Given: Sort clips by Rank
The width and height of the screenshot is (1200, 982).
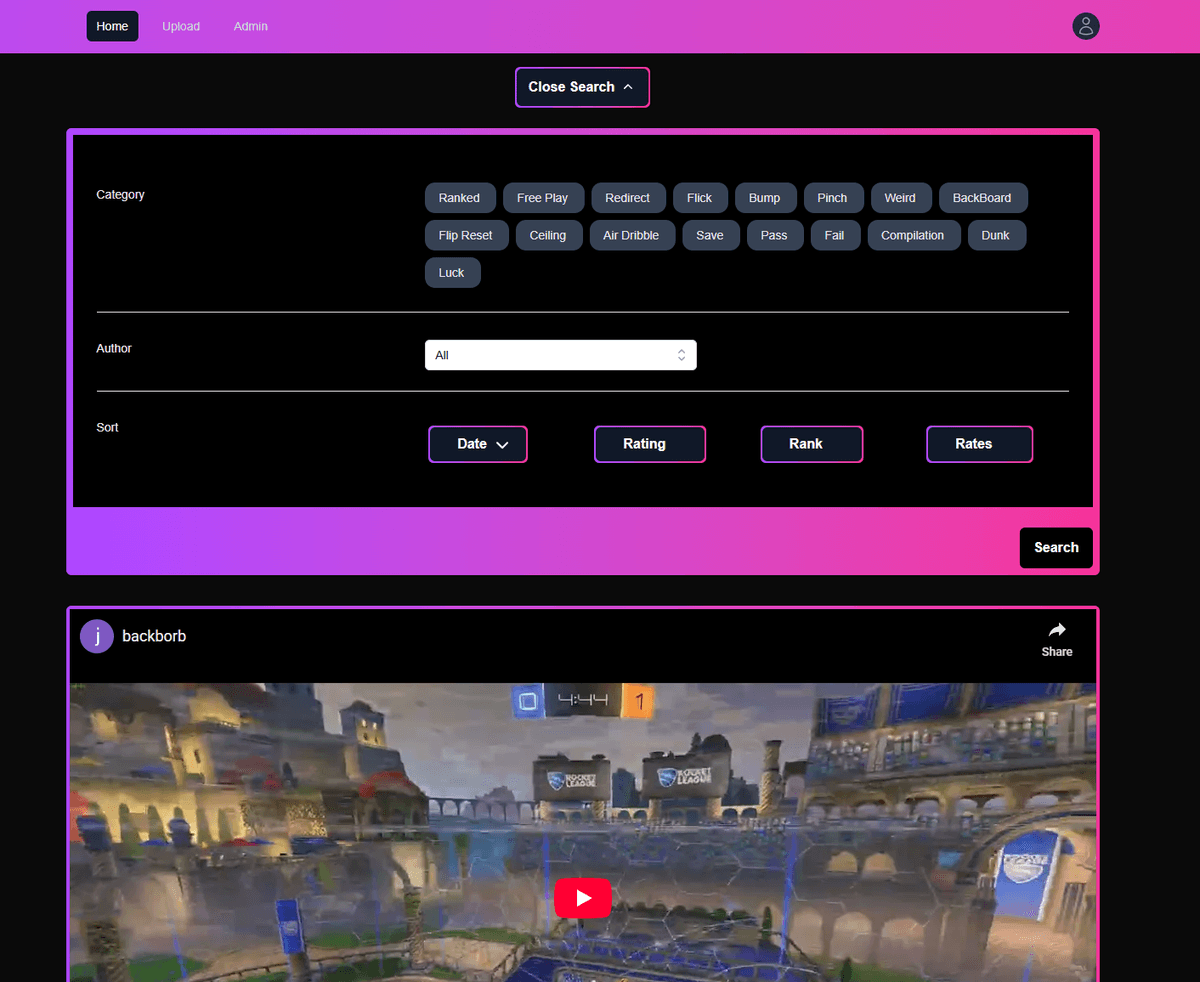Looking at the screenshot, I should [x=811, y=444].
